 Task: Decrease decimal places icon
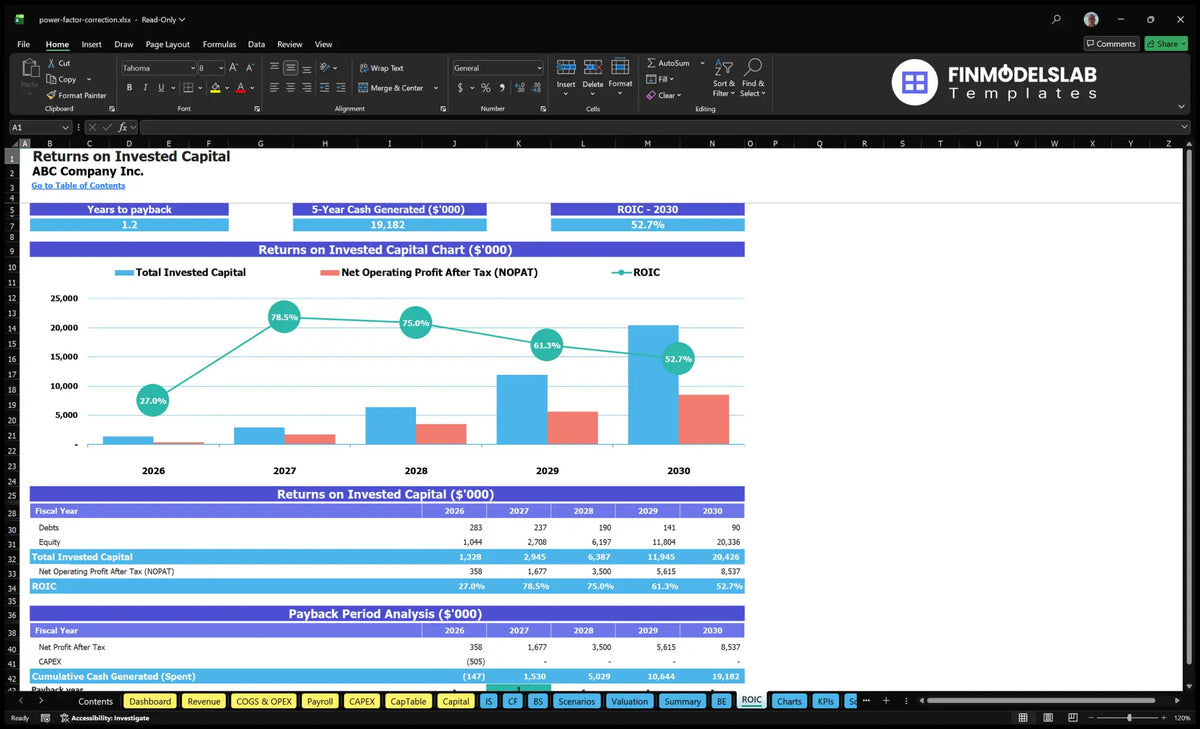point(535,88)
